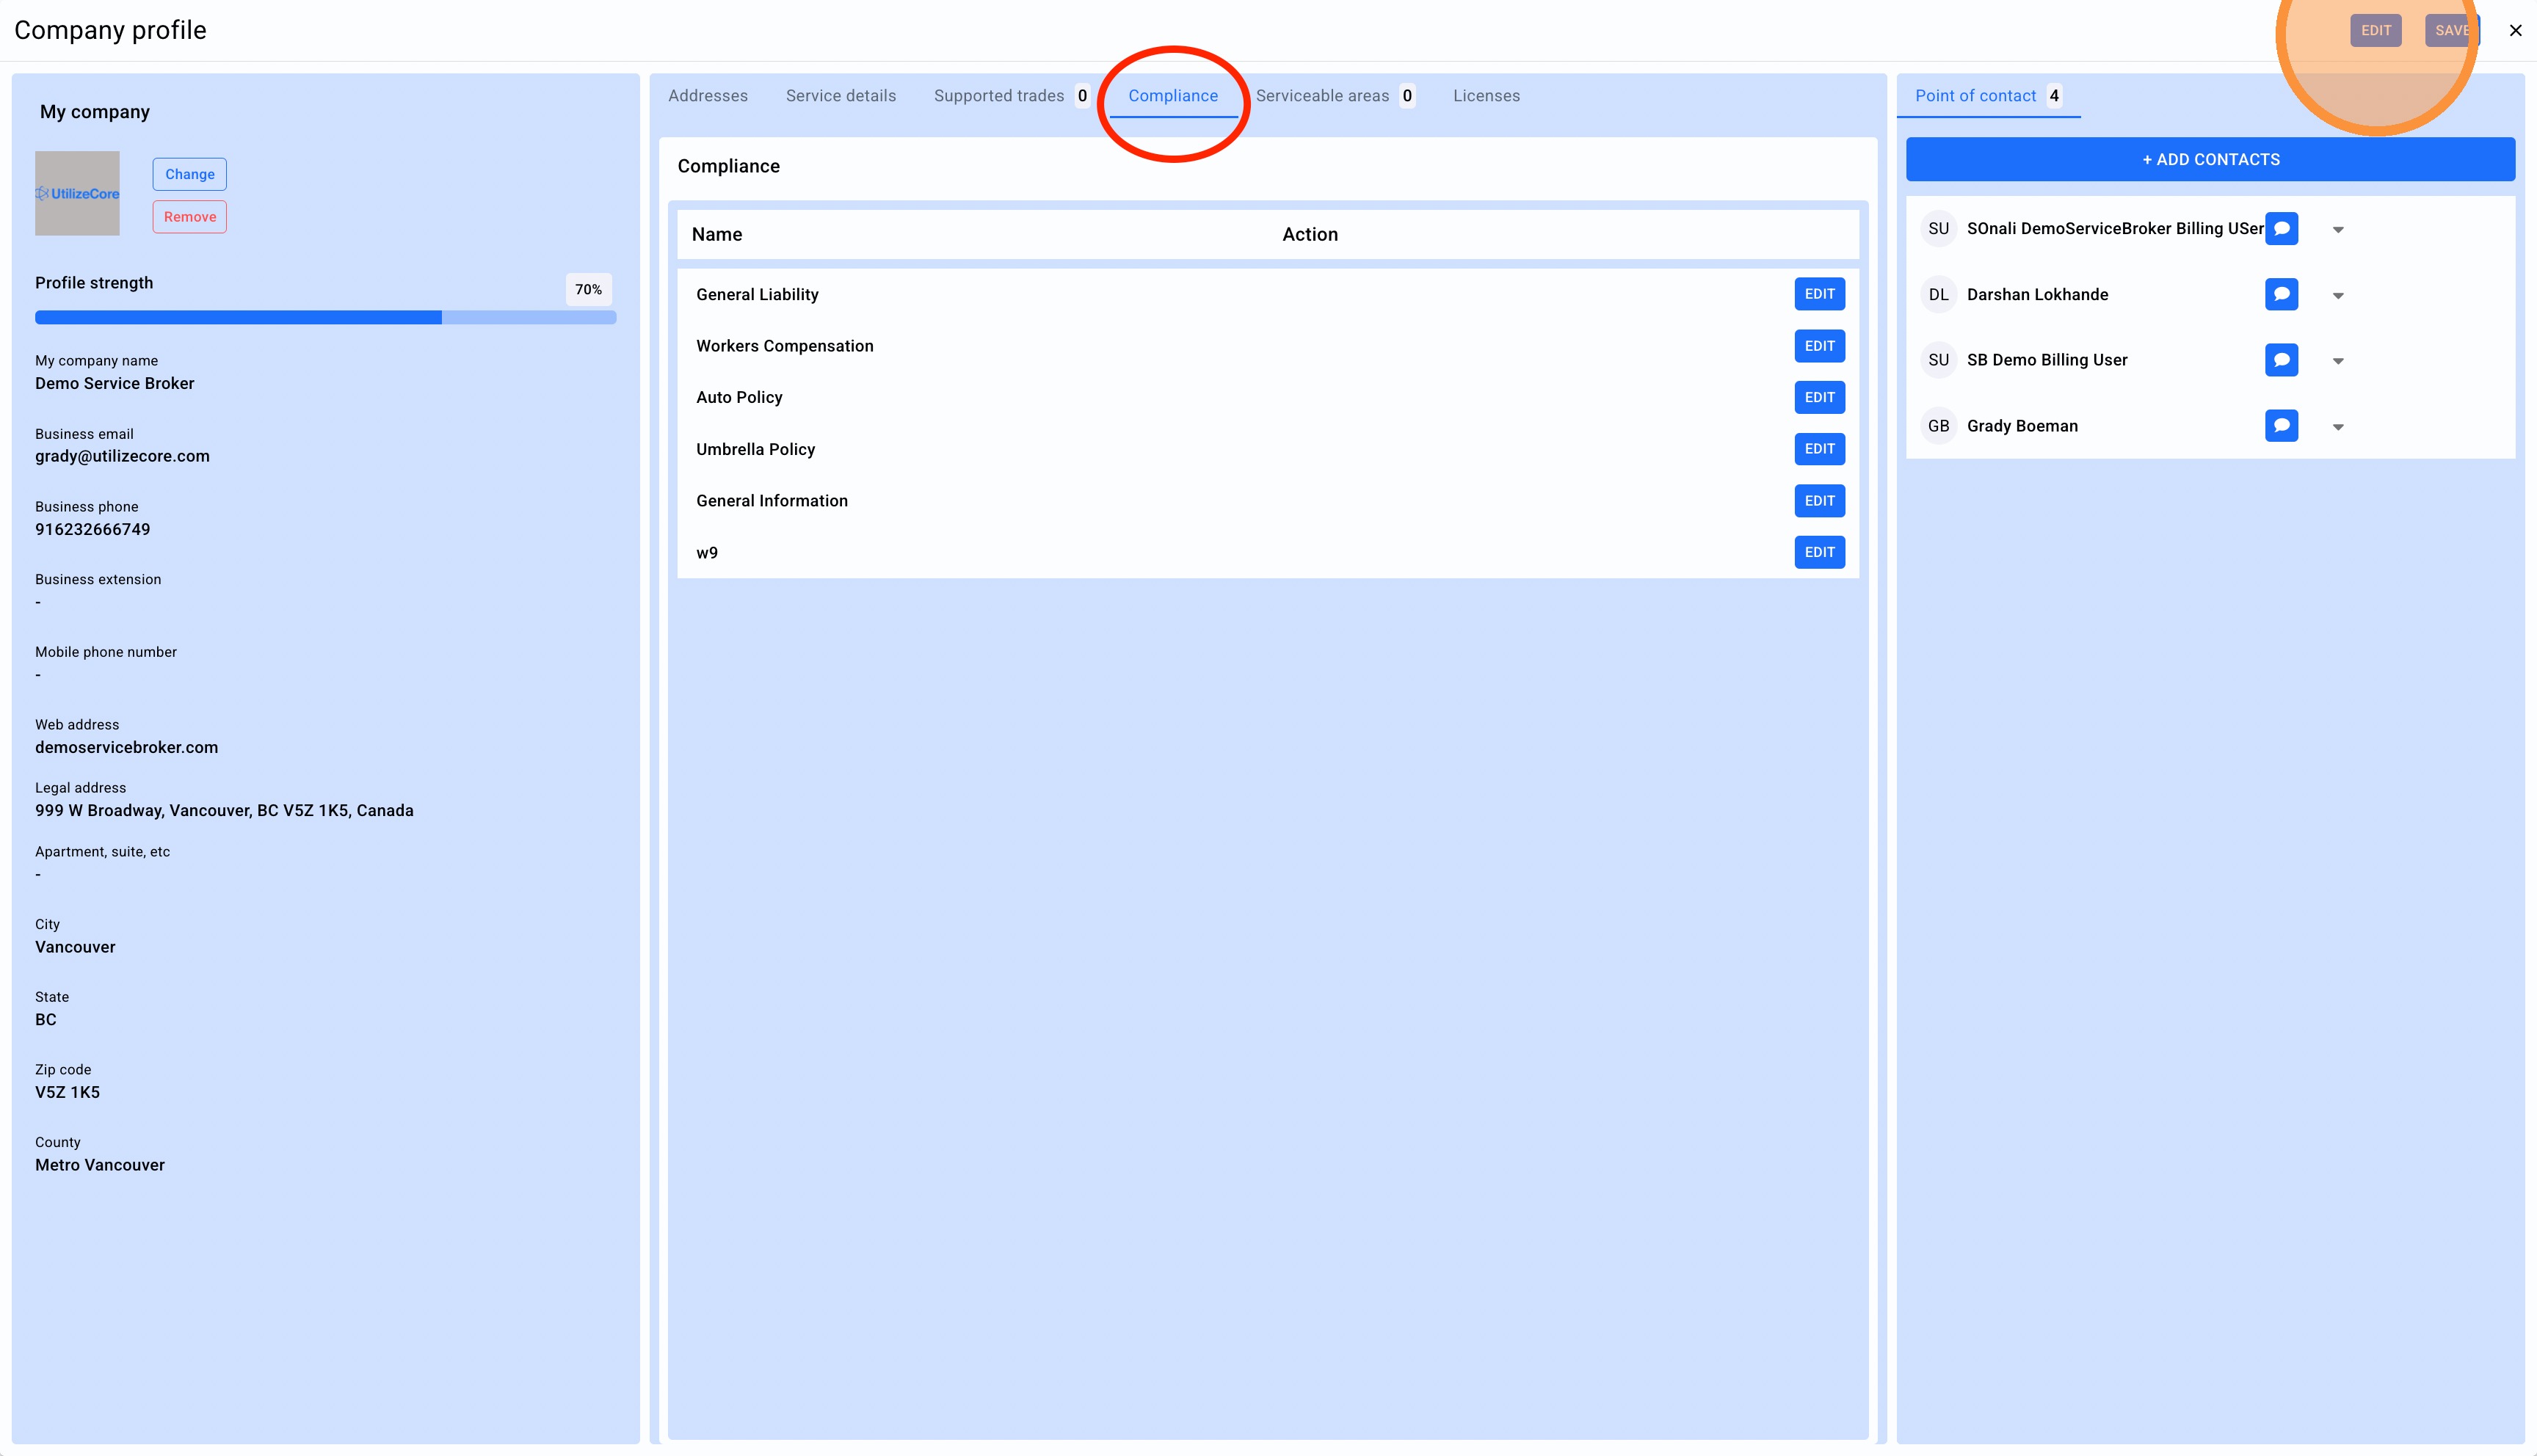
Task: Expand SB Demo Billing User details
Action: [x=2338, y=361]
